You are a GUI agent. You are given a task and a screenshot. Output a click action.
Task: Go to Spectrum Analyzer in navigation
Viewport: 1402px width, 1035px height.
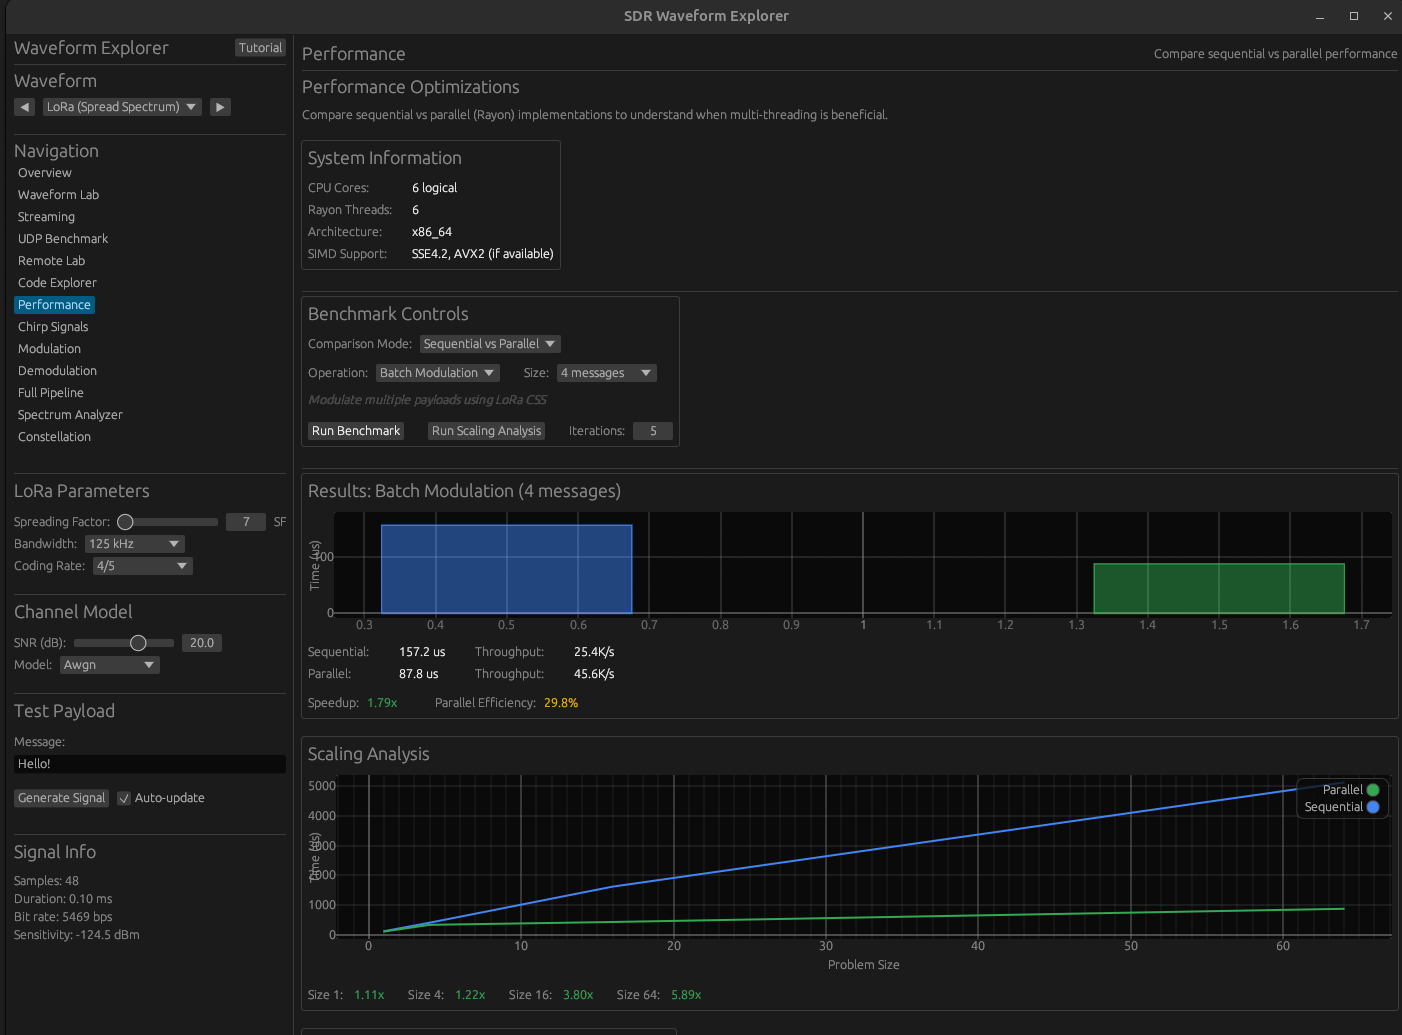tap(70, 415)
